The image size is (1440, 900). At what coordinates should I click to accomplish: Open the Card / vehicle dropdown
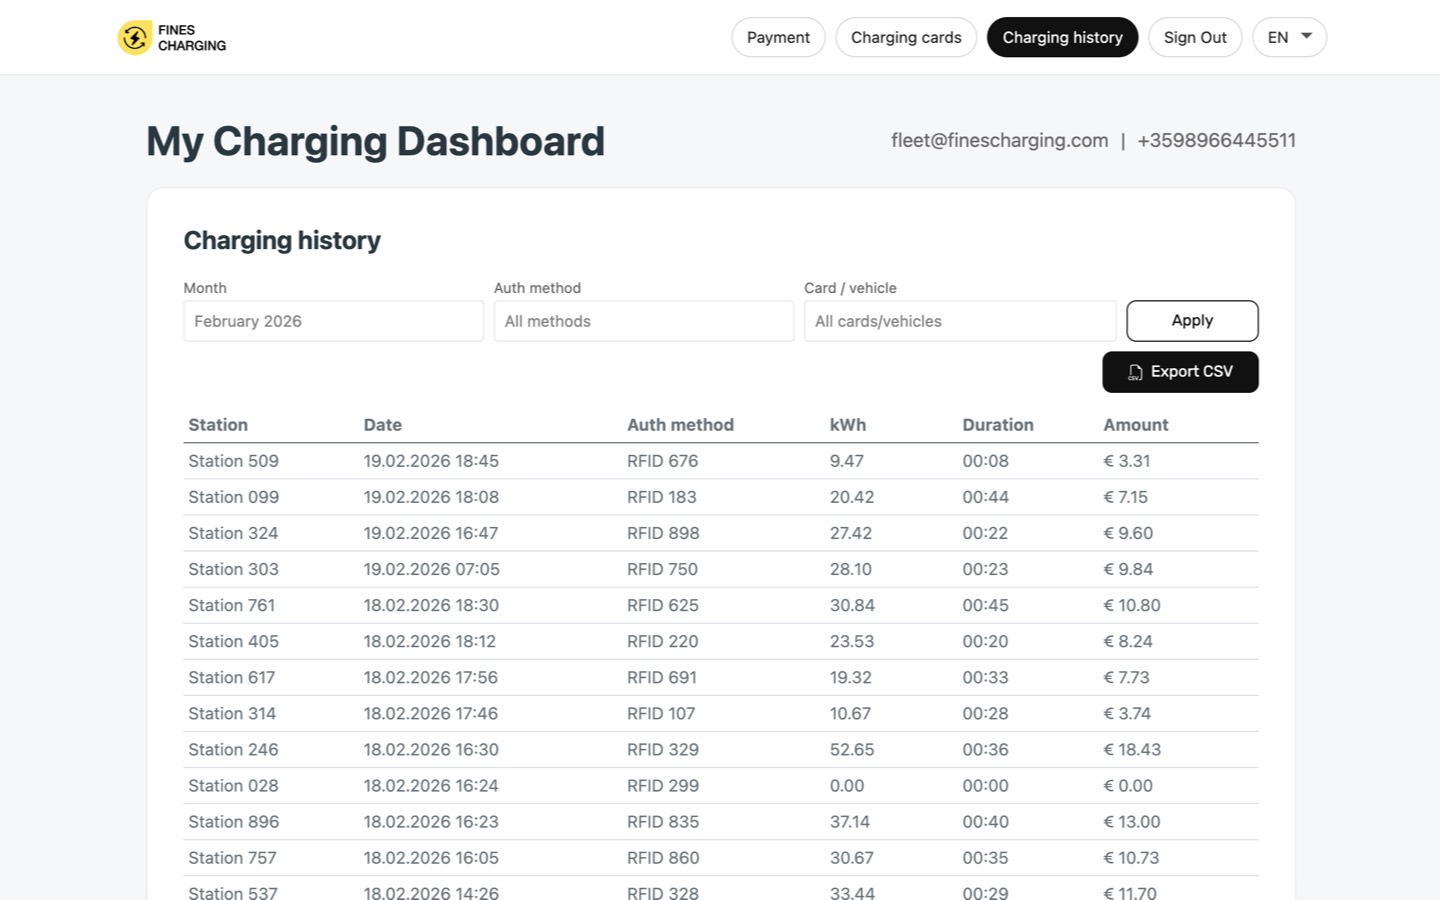959,320
